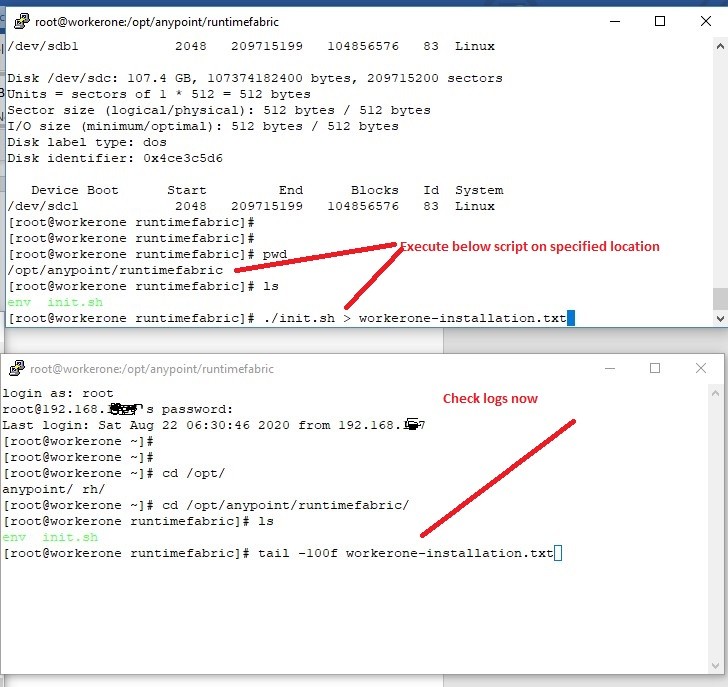This screenshot has width=728, height=687.
Task: Click the up arrow of bottom window scrollbar
Action: tap(715, 393)
